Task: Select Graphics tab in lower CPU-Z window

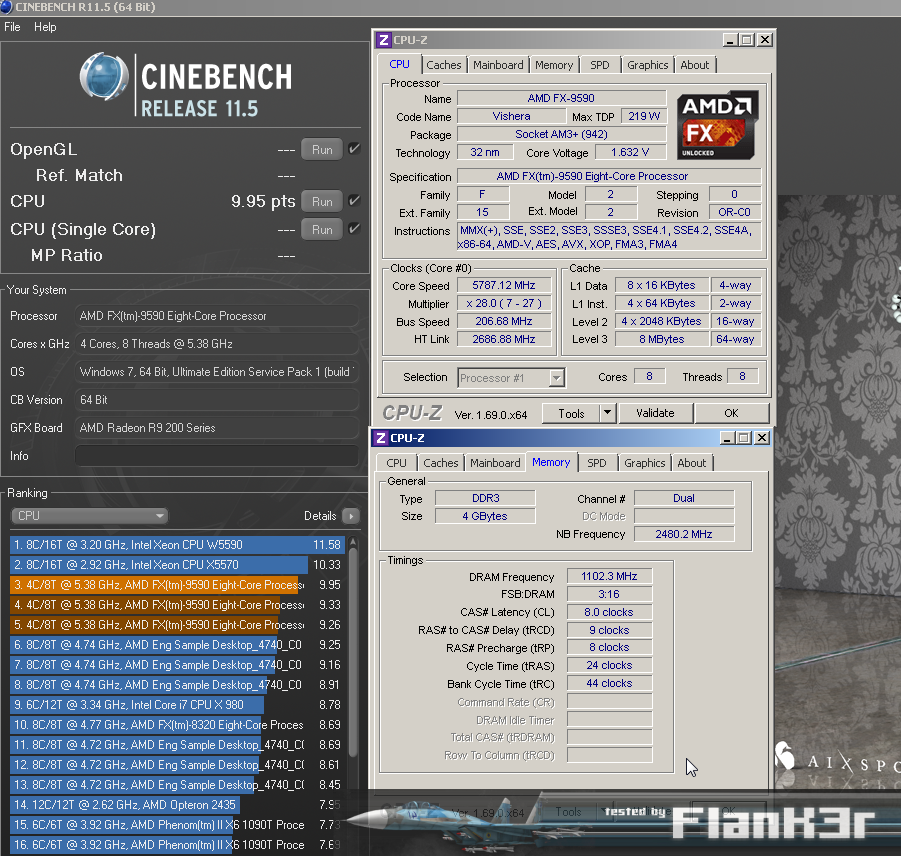Action: pos(645,463)
